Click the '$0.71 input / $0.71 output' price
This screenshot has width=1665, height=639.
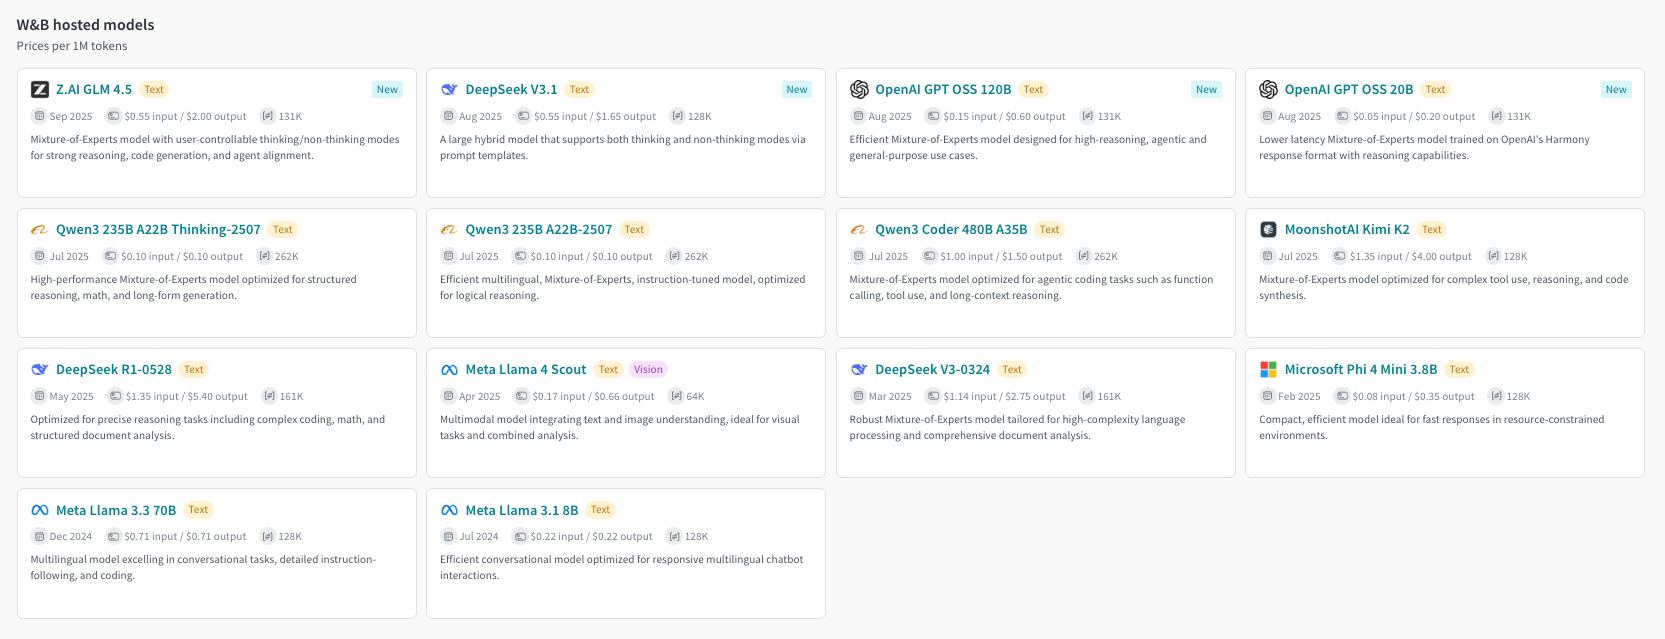click(x=185, y=536)
